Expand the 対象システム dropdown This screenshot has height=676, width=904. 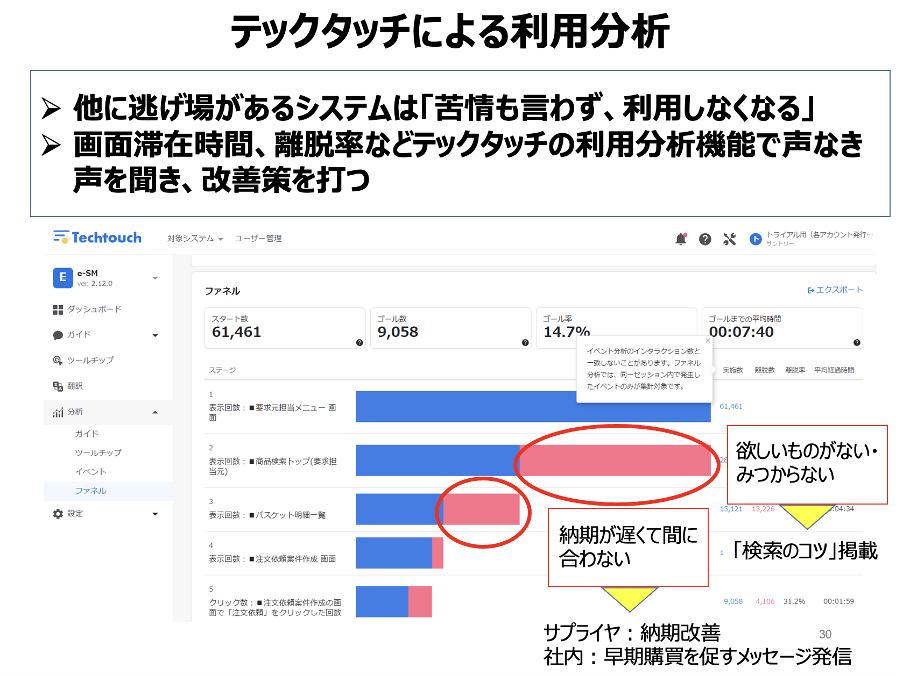[x=195, y=239]
